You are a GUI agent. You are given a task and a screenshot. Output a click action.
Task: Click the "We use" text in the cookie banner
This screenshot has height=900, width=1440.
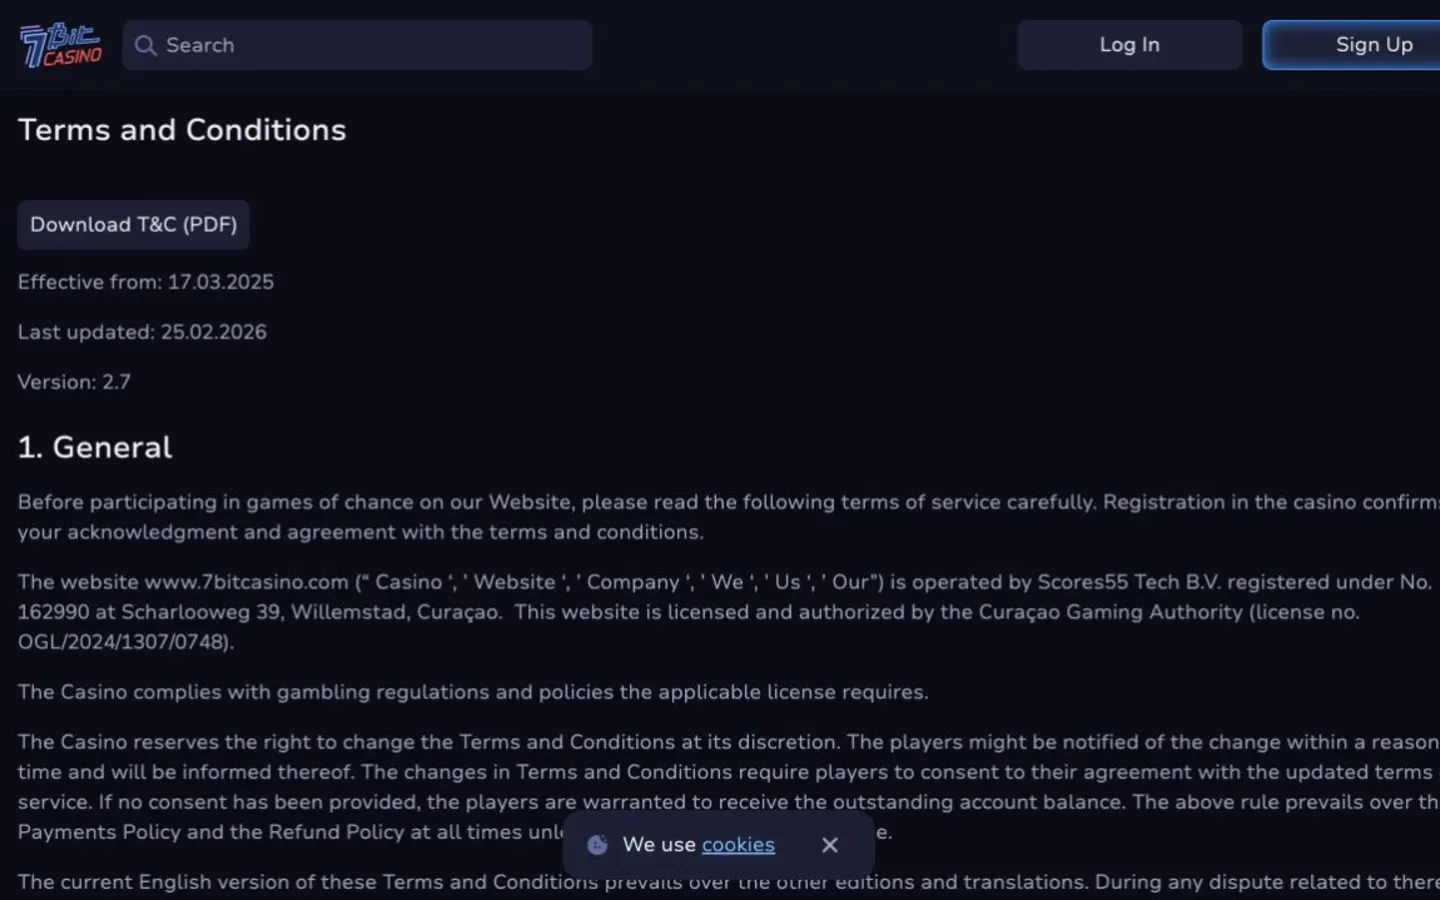[x=659, y=845]
